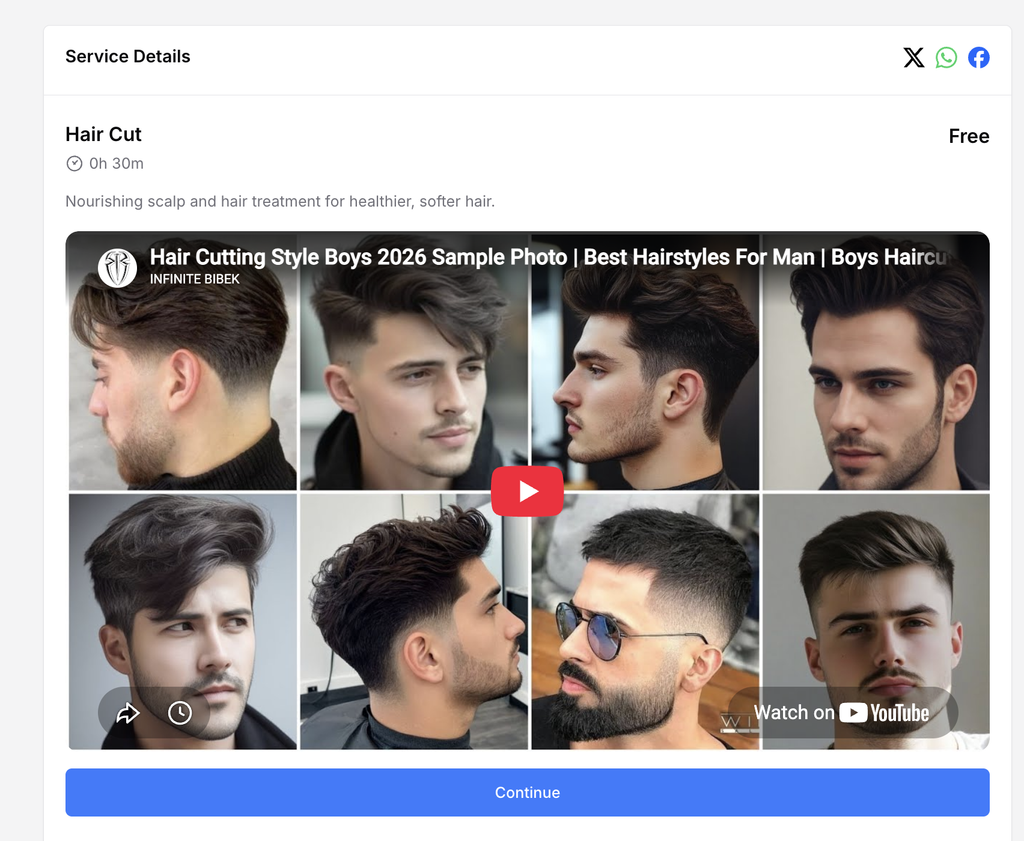Share on Facebook icon
1024x841 pixels.
pos(978,57)
